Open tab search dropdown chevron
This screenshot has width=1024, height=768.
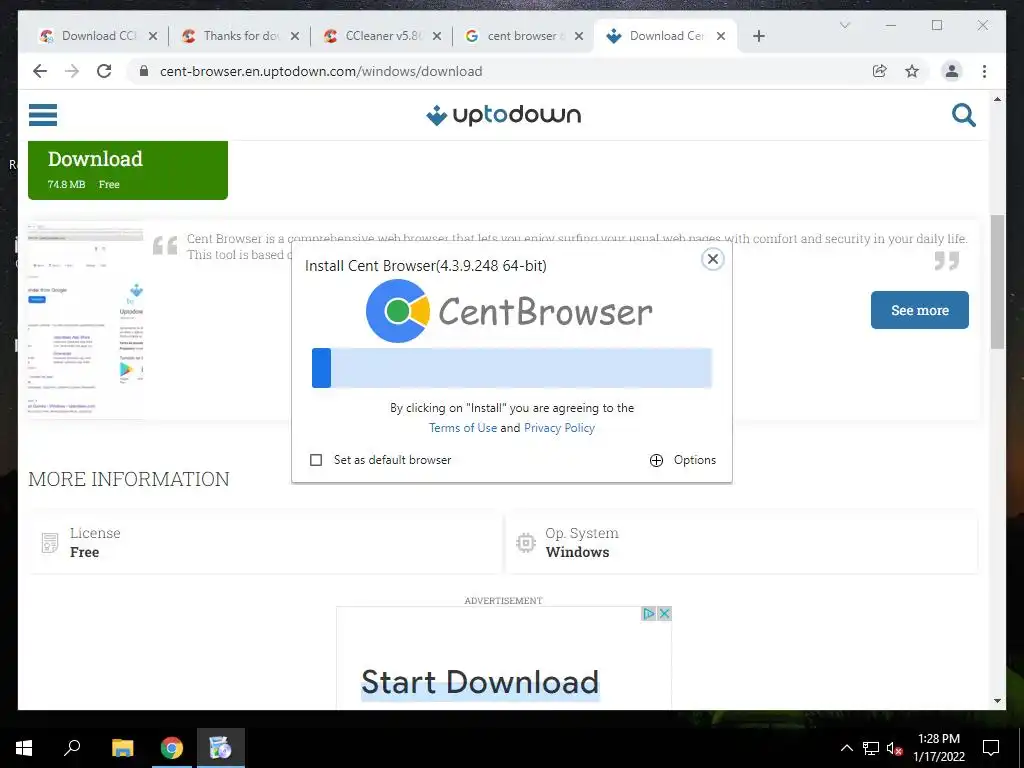(x=844, y=25)
